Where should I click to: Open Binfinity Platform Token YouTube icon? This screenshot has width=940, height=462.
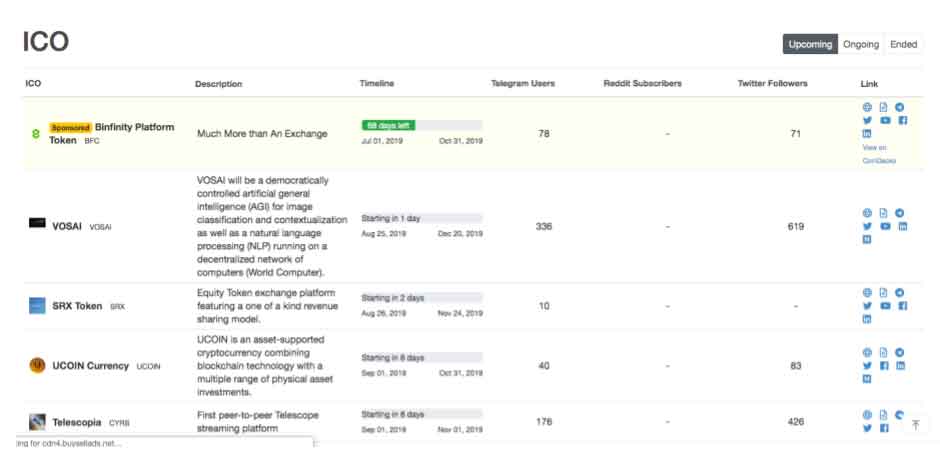point(885,120)
